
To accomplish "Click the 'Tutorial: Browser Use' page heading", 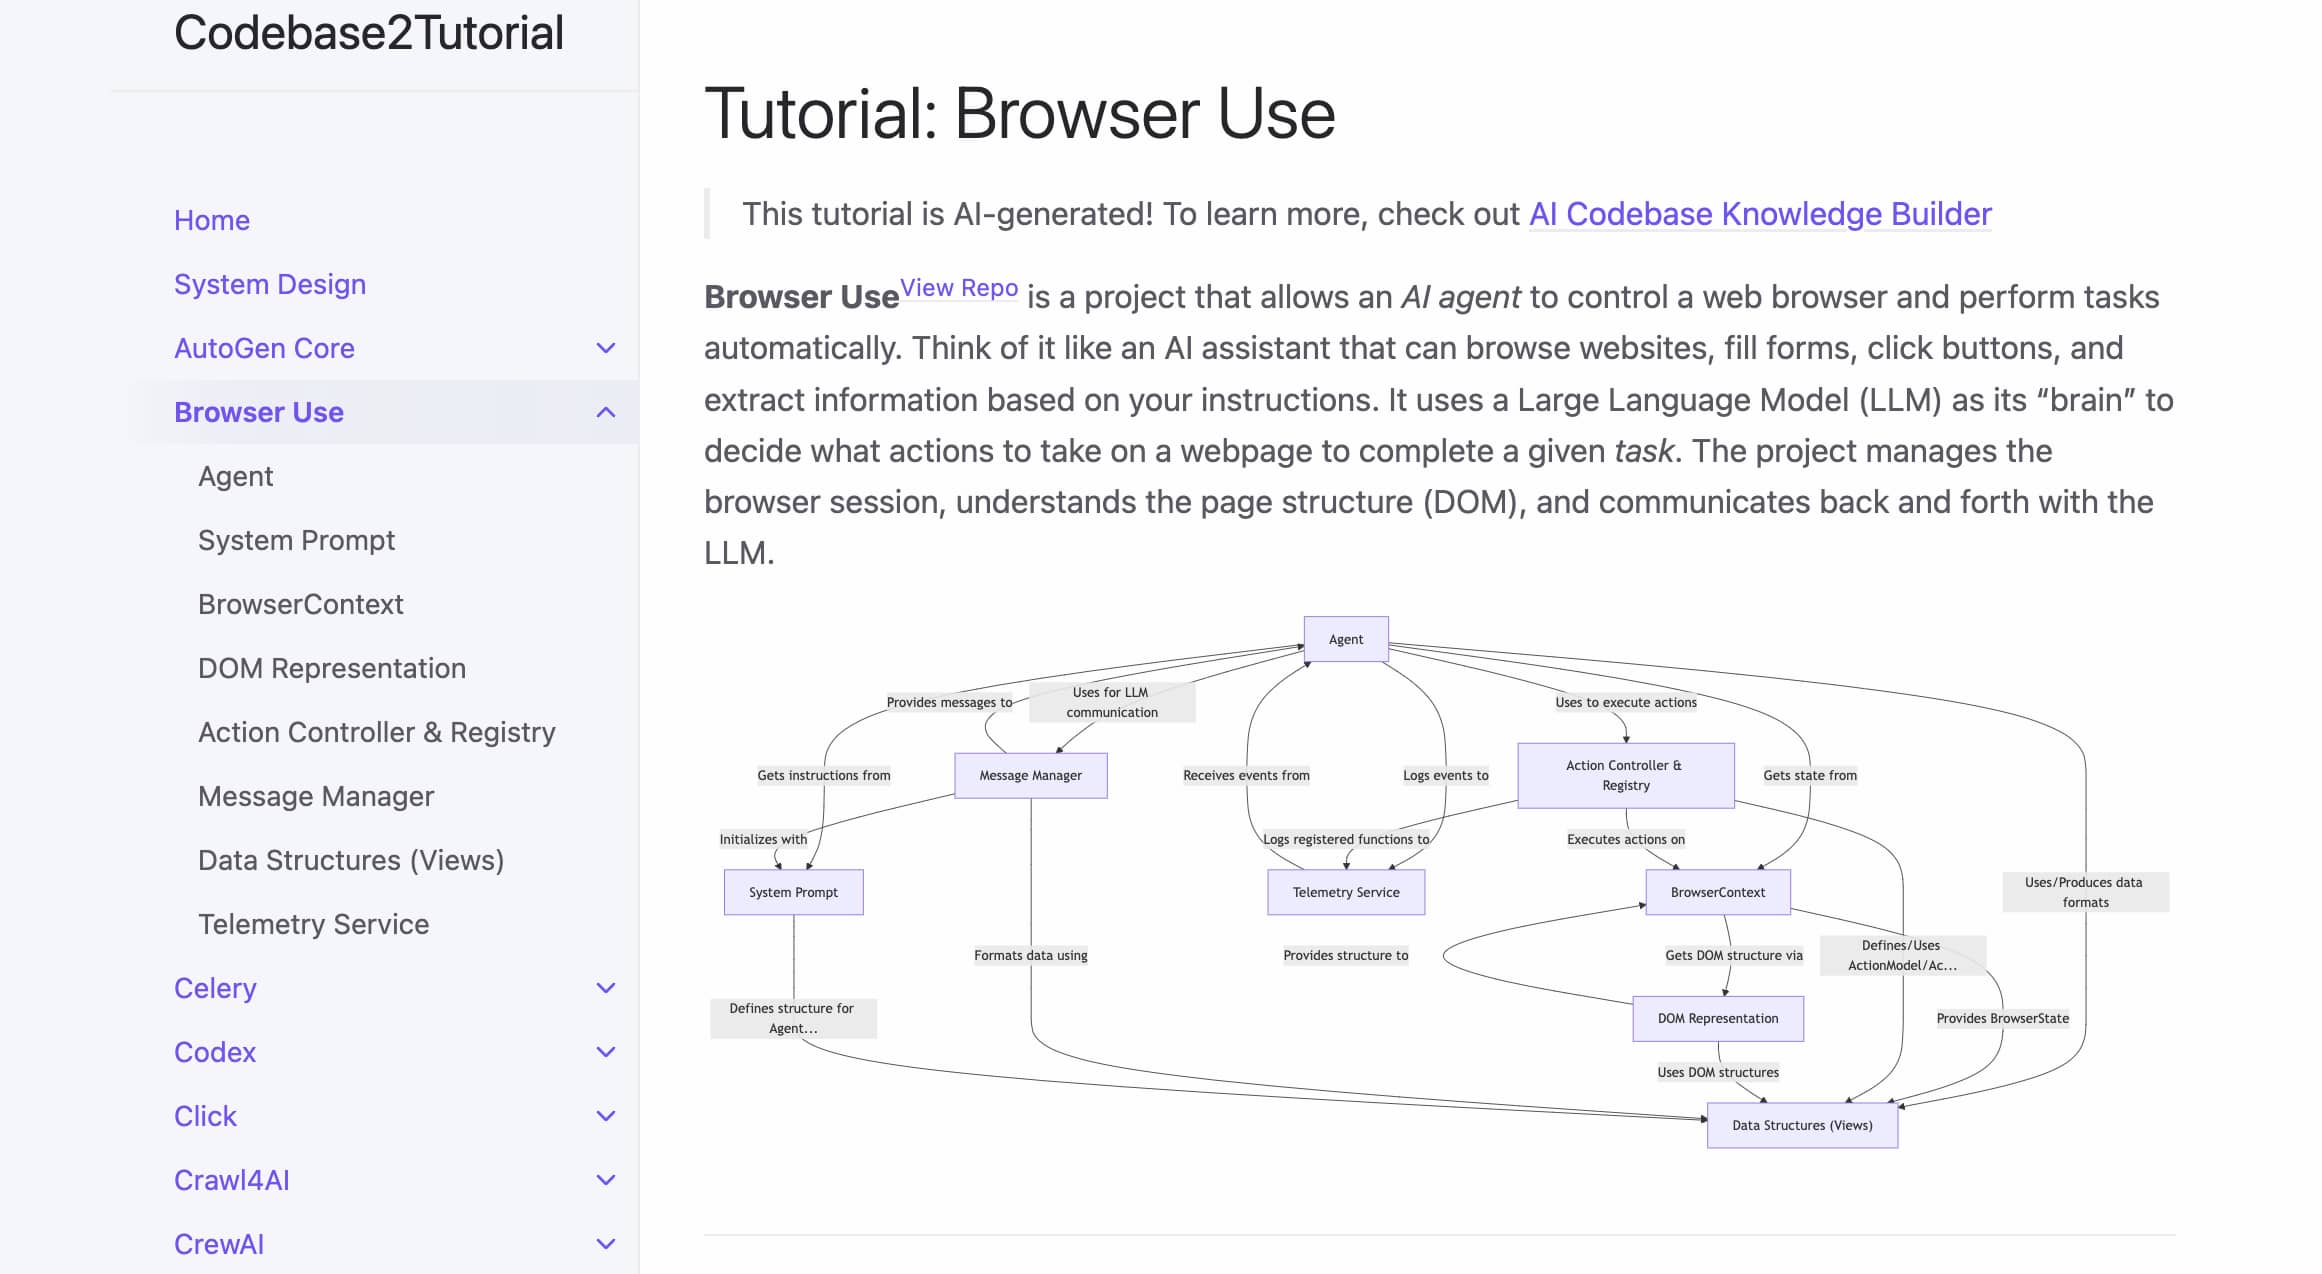I will (1020, 113).
